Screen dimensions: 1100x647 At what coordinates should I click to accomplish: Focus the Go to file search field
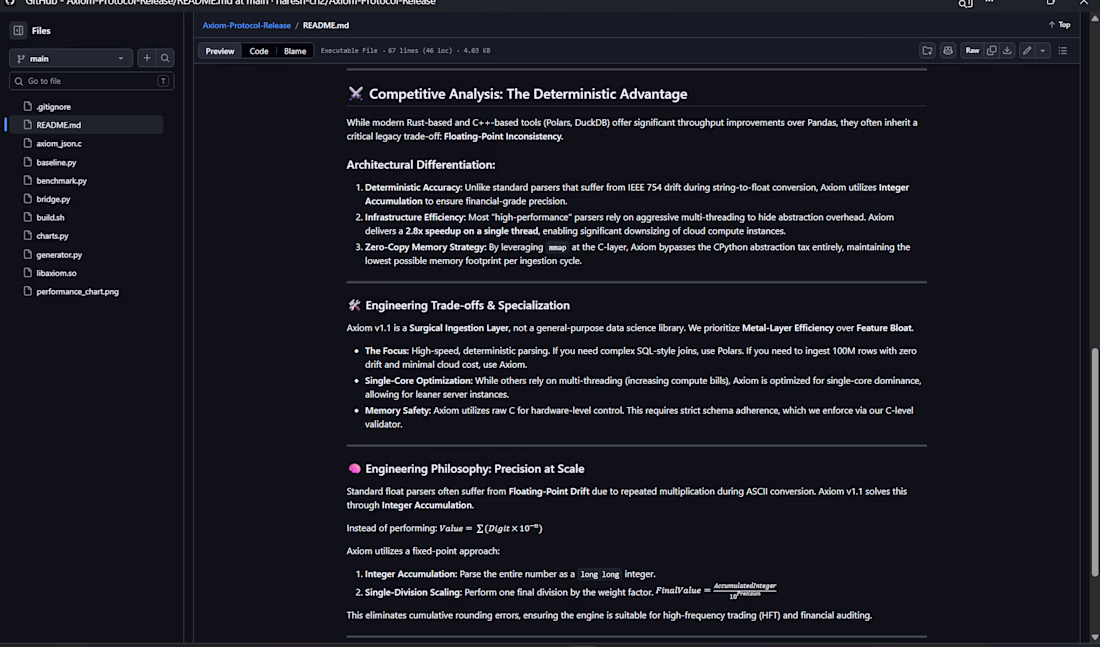click(91, 81)
